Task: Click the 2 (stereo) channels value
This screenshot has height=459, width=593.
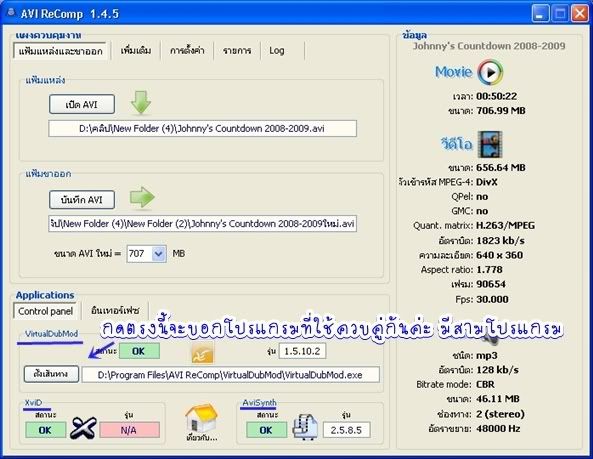Action: tap(500, 414)
